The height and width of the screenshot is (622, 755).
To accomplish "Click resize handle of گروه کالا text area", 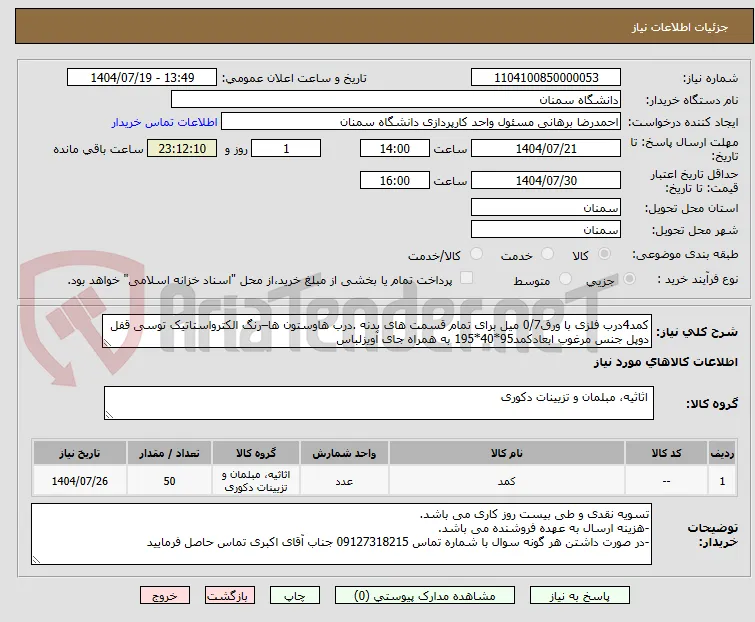I will tap(109, 415).
